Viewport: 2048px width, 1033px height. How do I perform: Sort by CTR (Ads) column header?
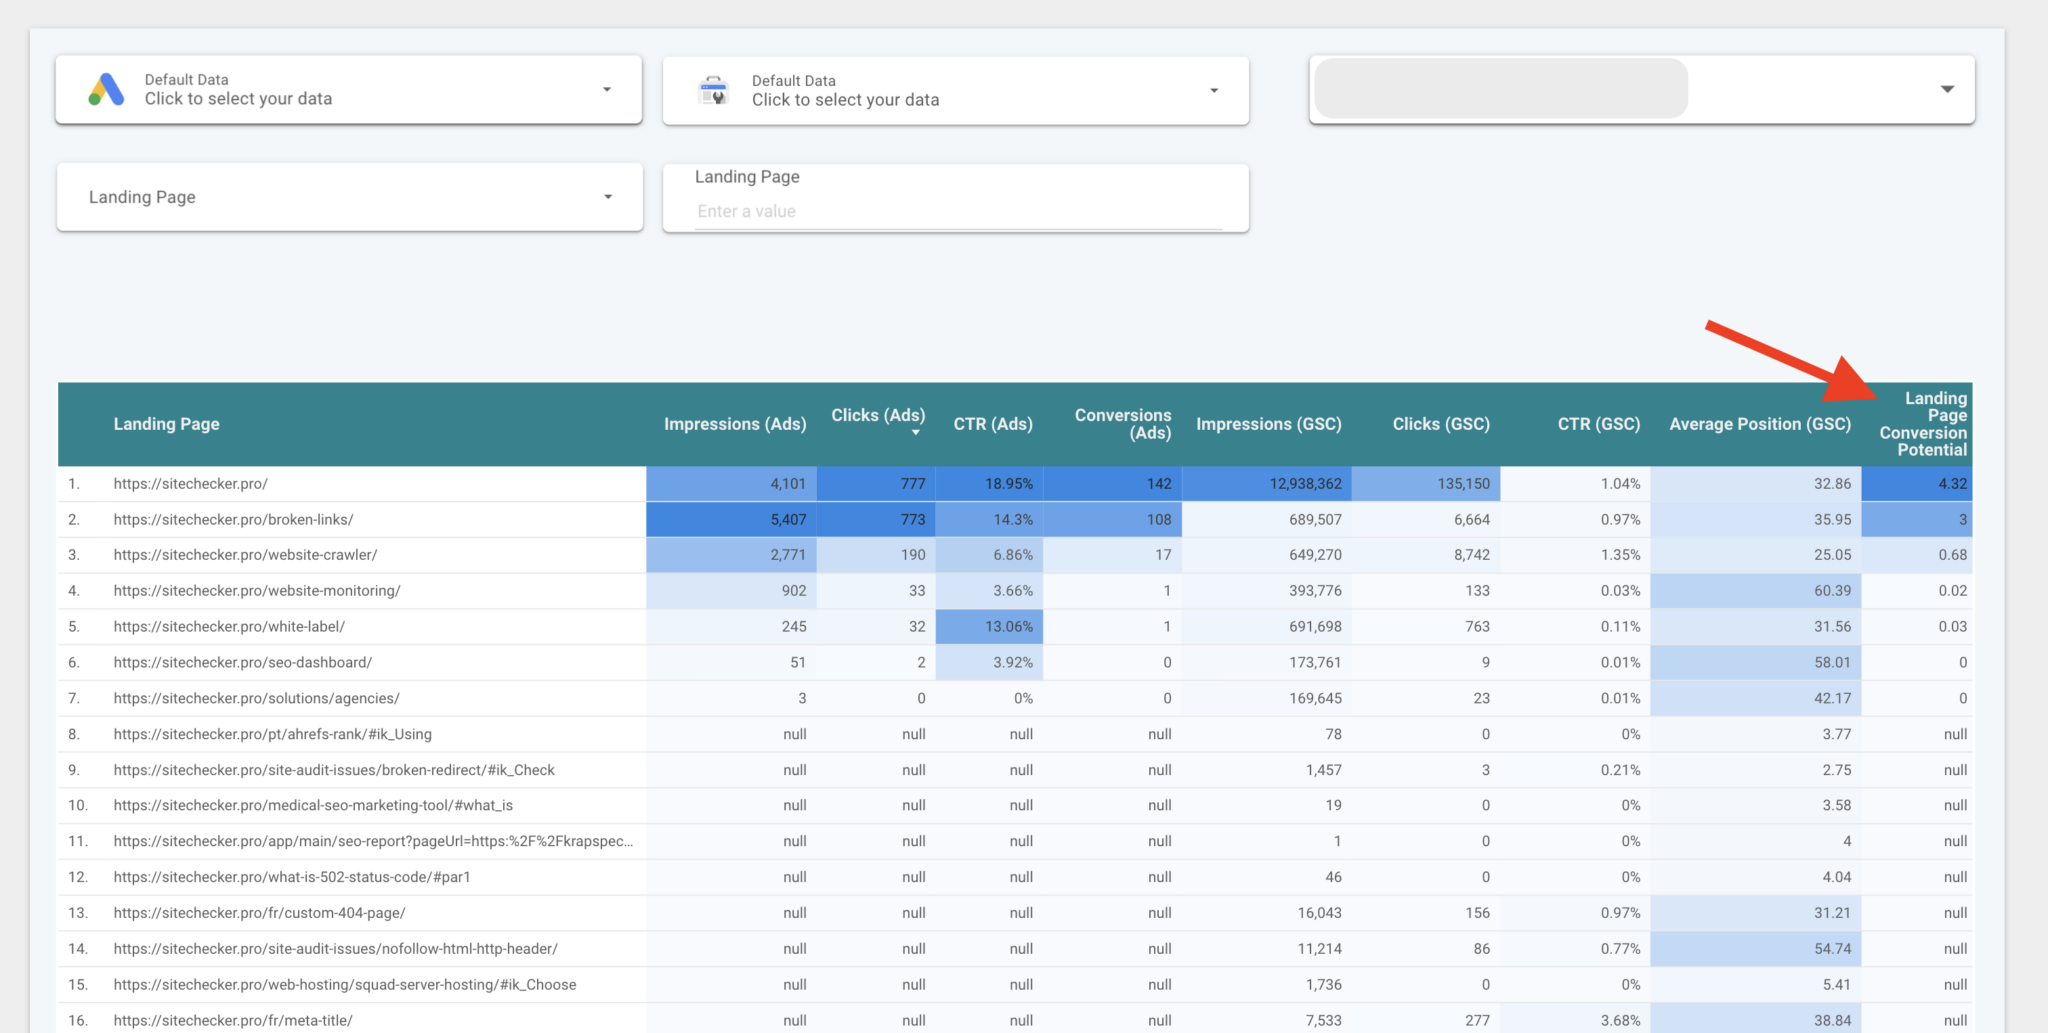point(993,424)
